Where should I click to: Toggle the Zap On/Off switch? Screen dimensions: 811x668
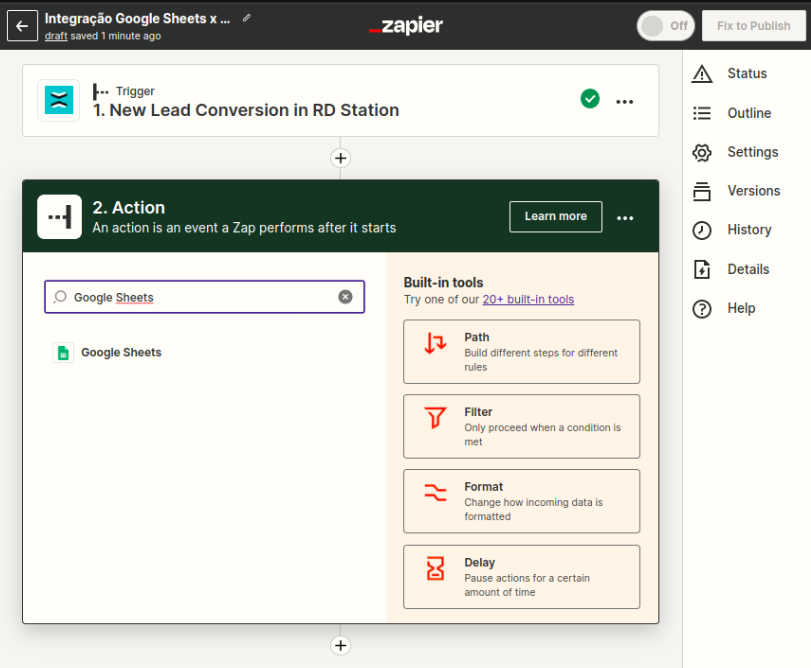coord(666,26)
